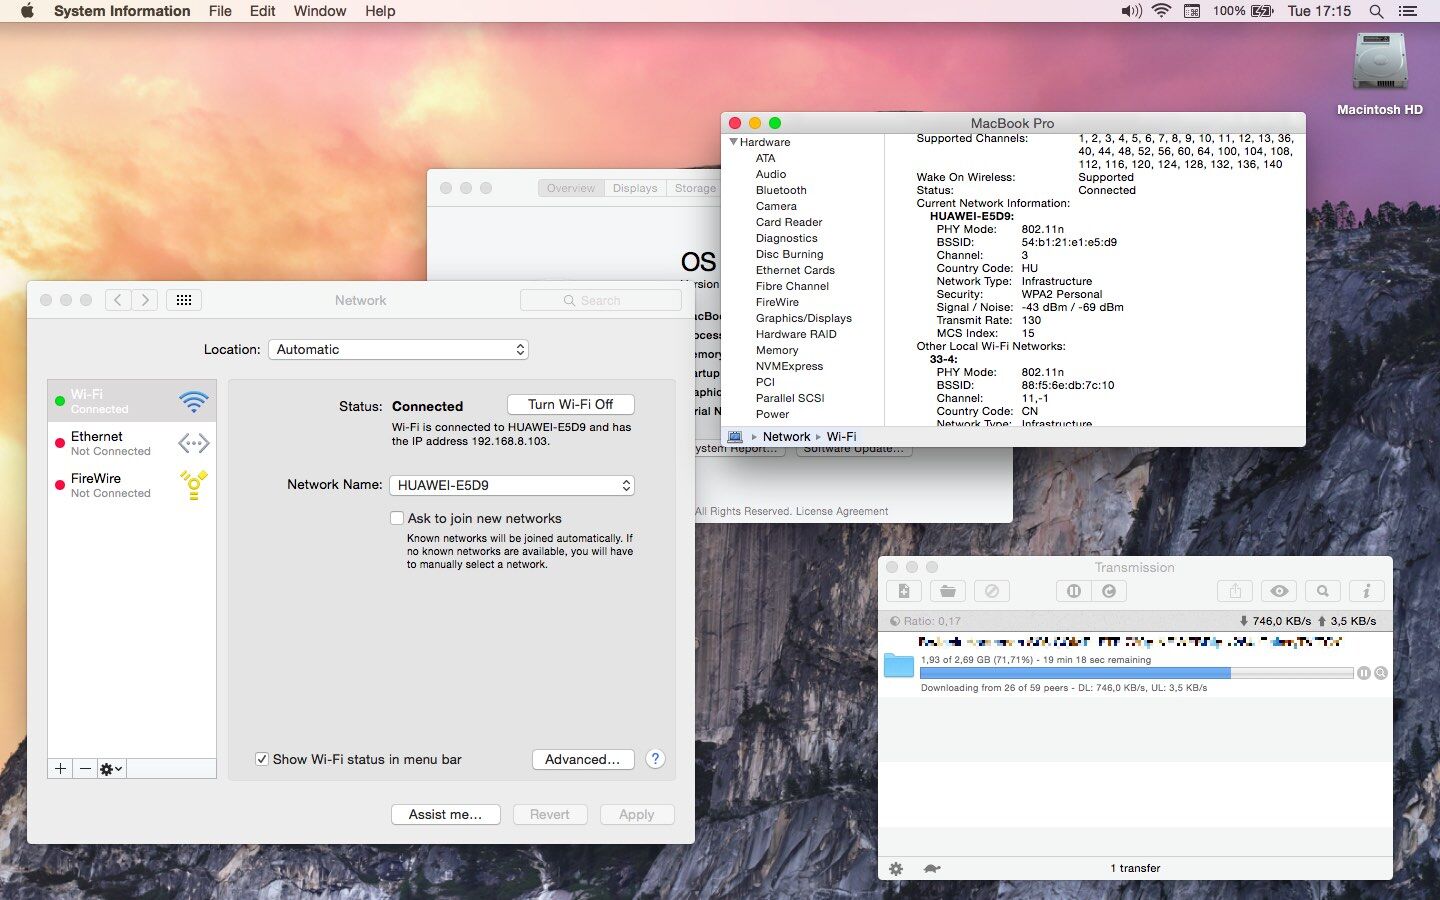This screenshot has width=1440, height=900.
Task: Select the Wi-Fi service in list
Action: click(132, 401)
